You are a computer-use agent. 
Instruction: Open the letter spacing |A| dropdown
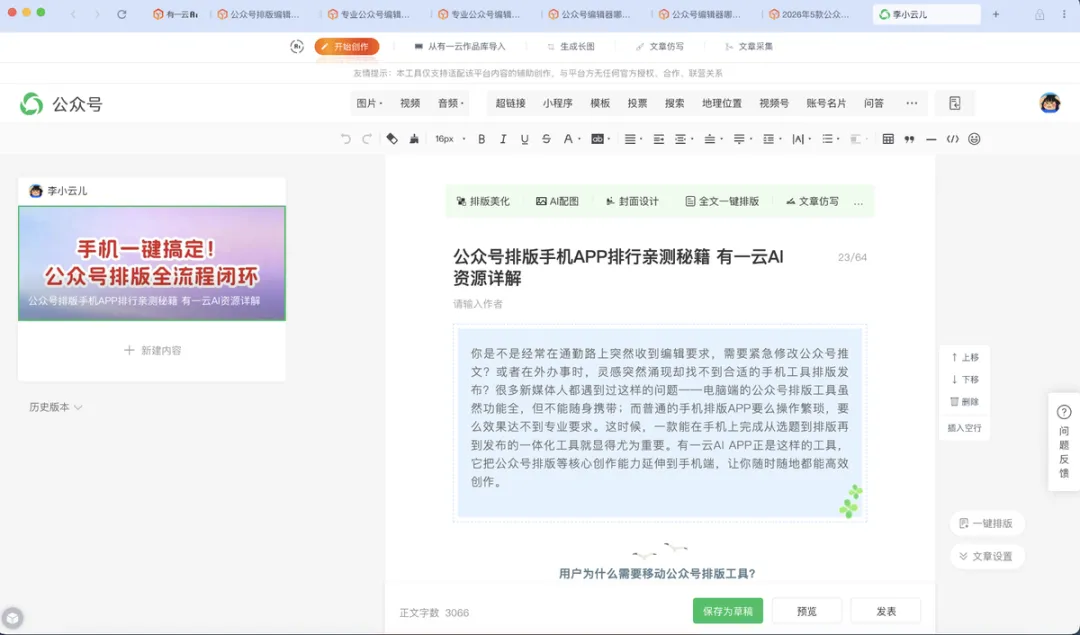[800, 139]
